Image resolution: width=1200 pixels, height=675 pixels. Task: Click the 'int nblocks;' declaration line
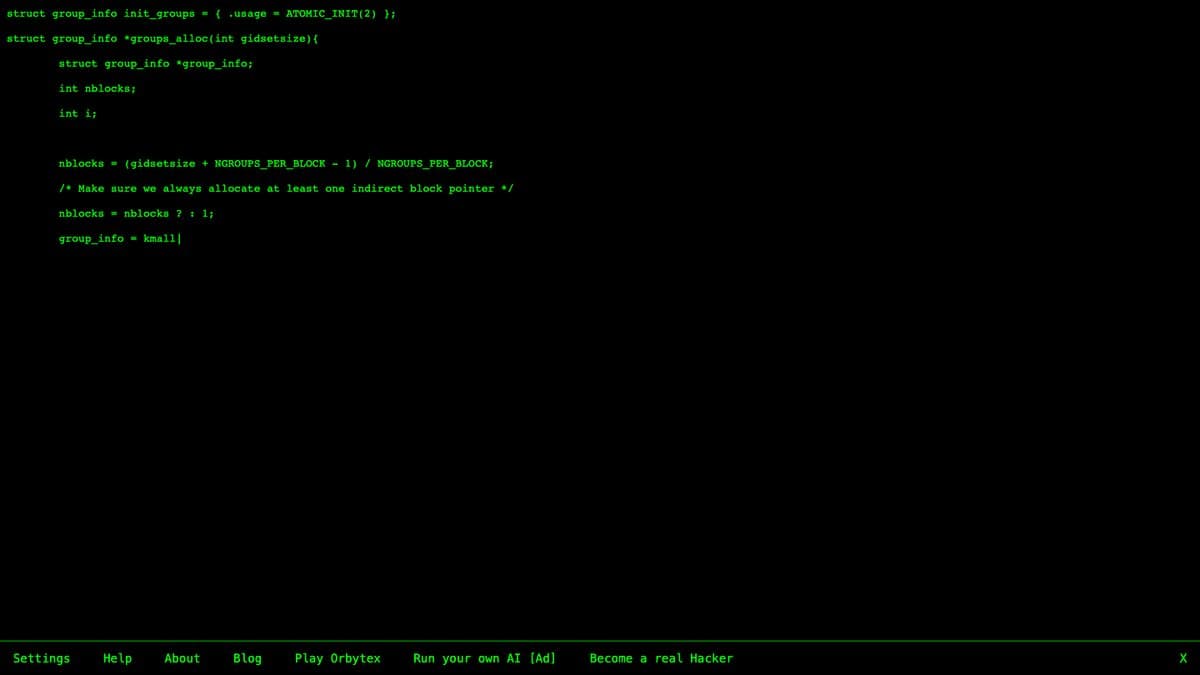[x=97, y=89]
